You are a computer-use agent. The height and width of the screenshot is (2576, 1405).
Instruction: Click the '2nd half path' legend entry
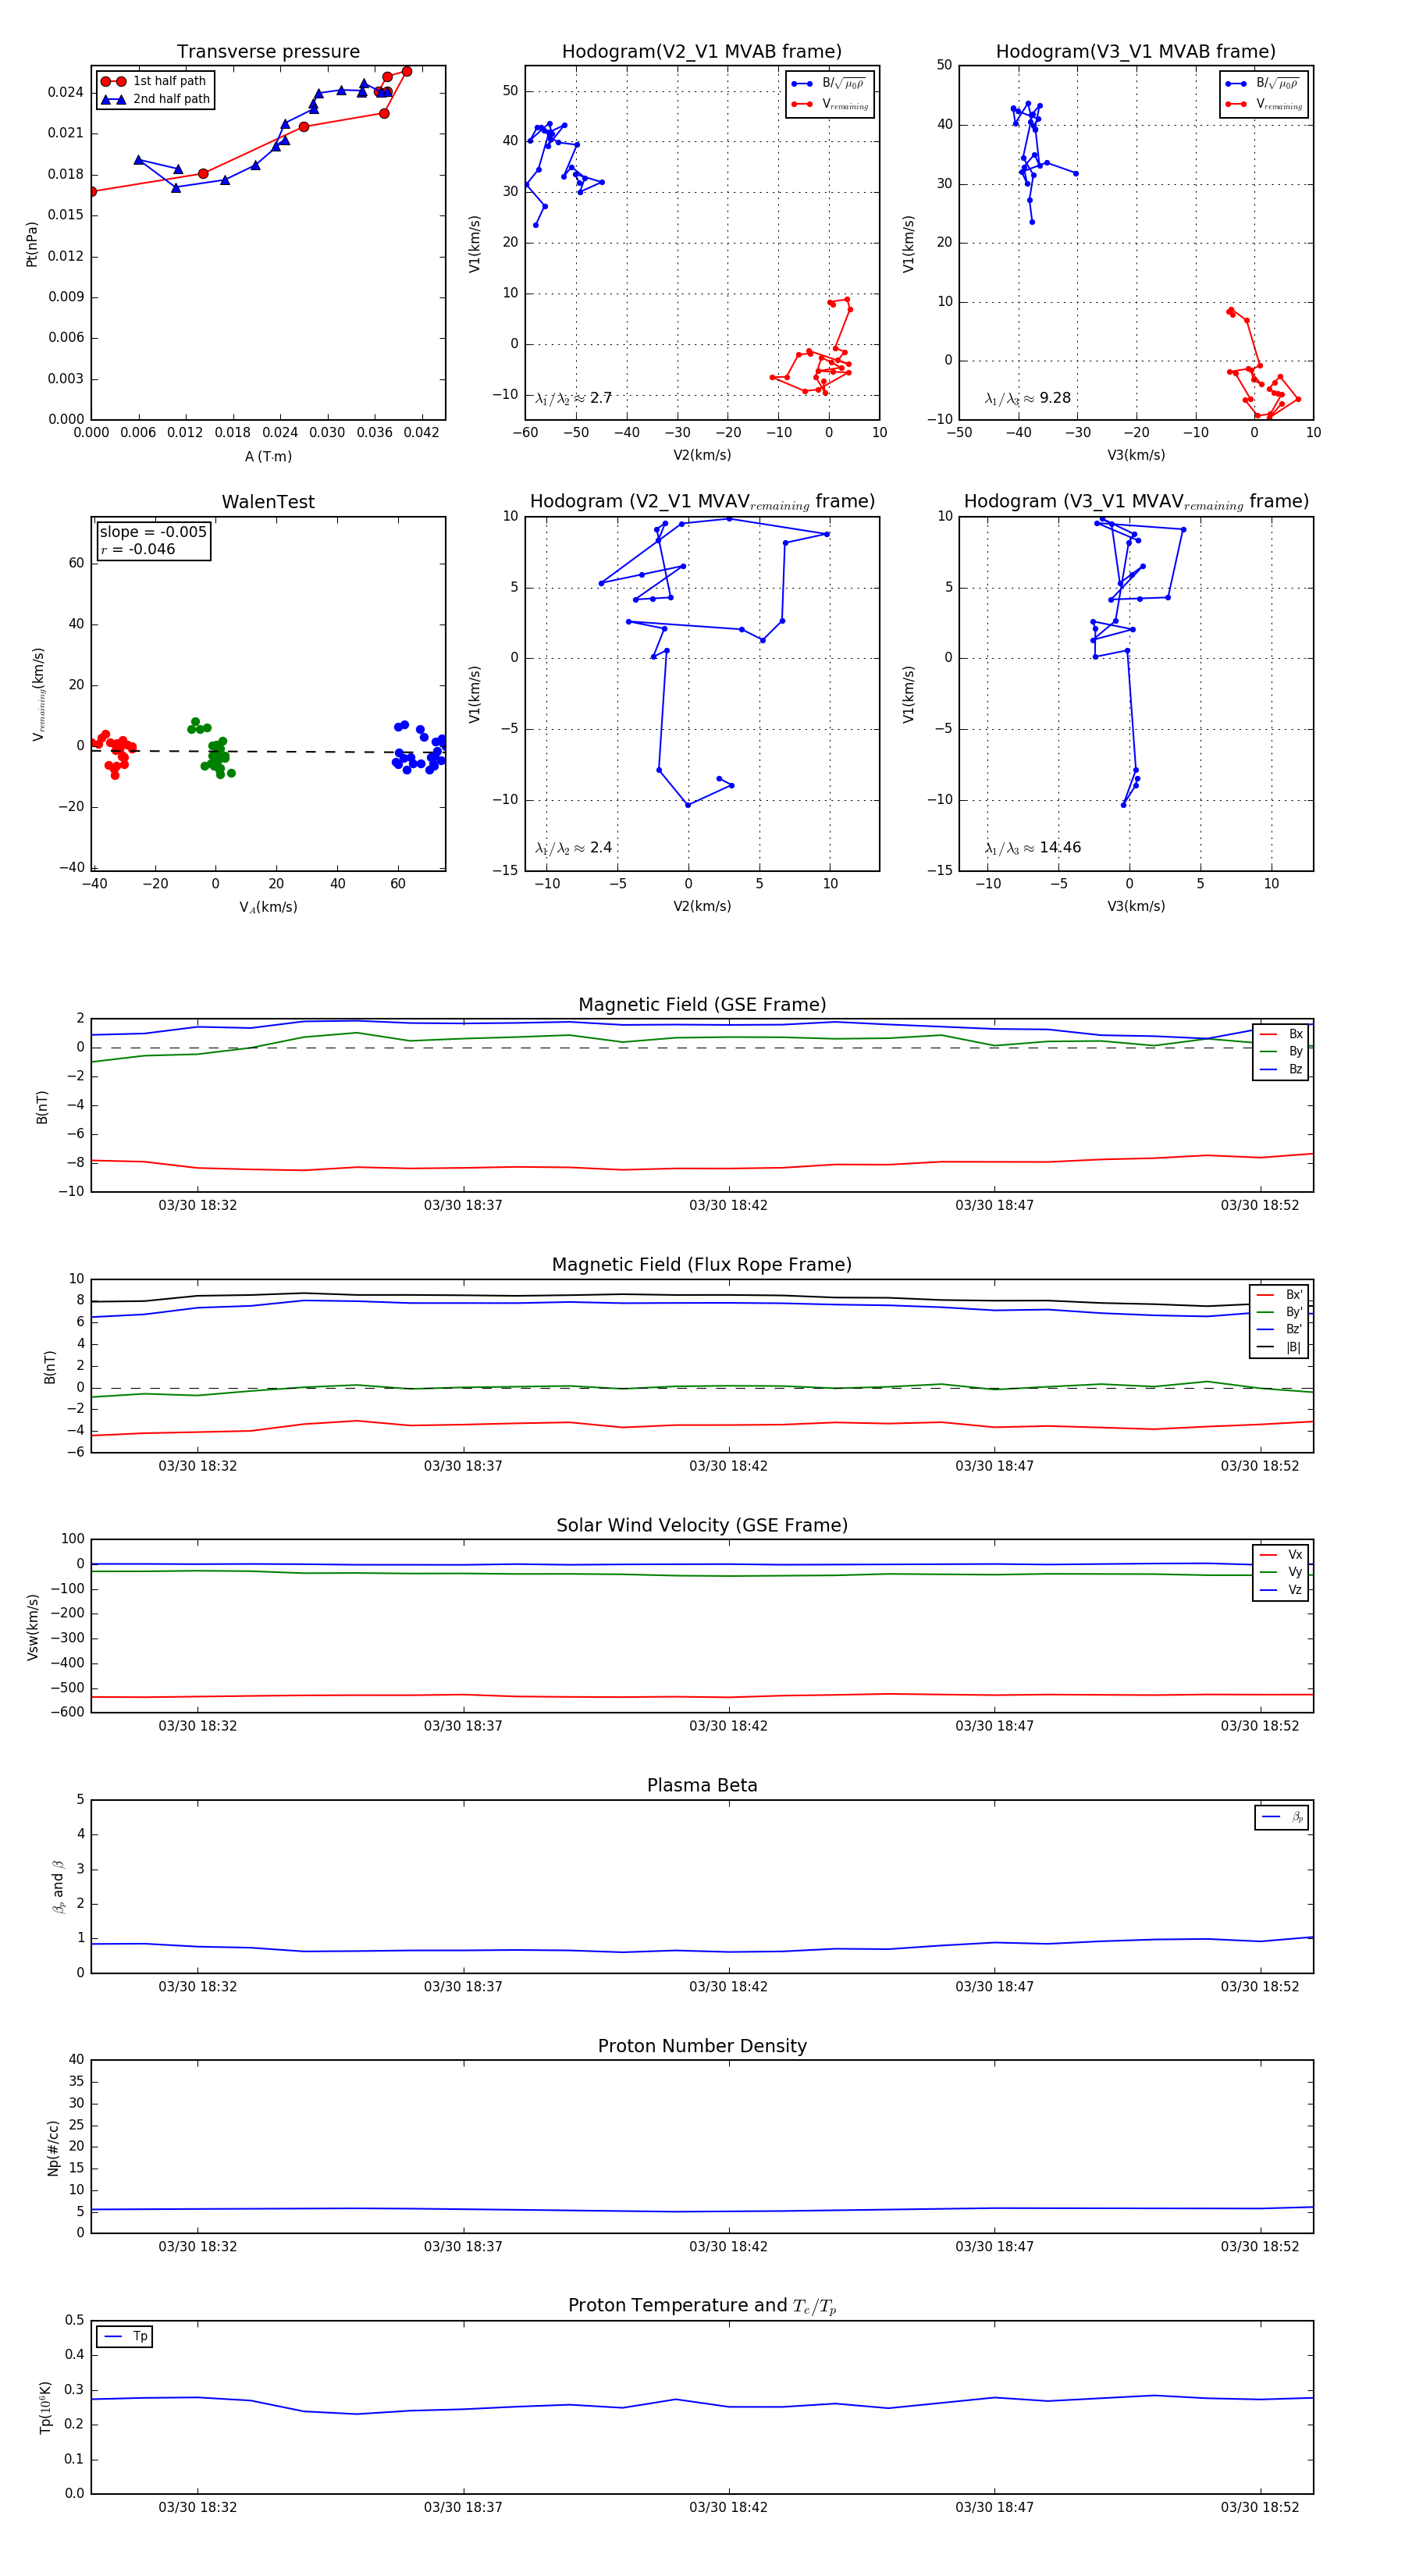click(155, 99)
